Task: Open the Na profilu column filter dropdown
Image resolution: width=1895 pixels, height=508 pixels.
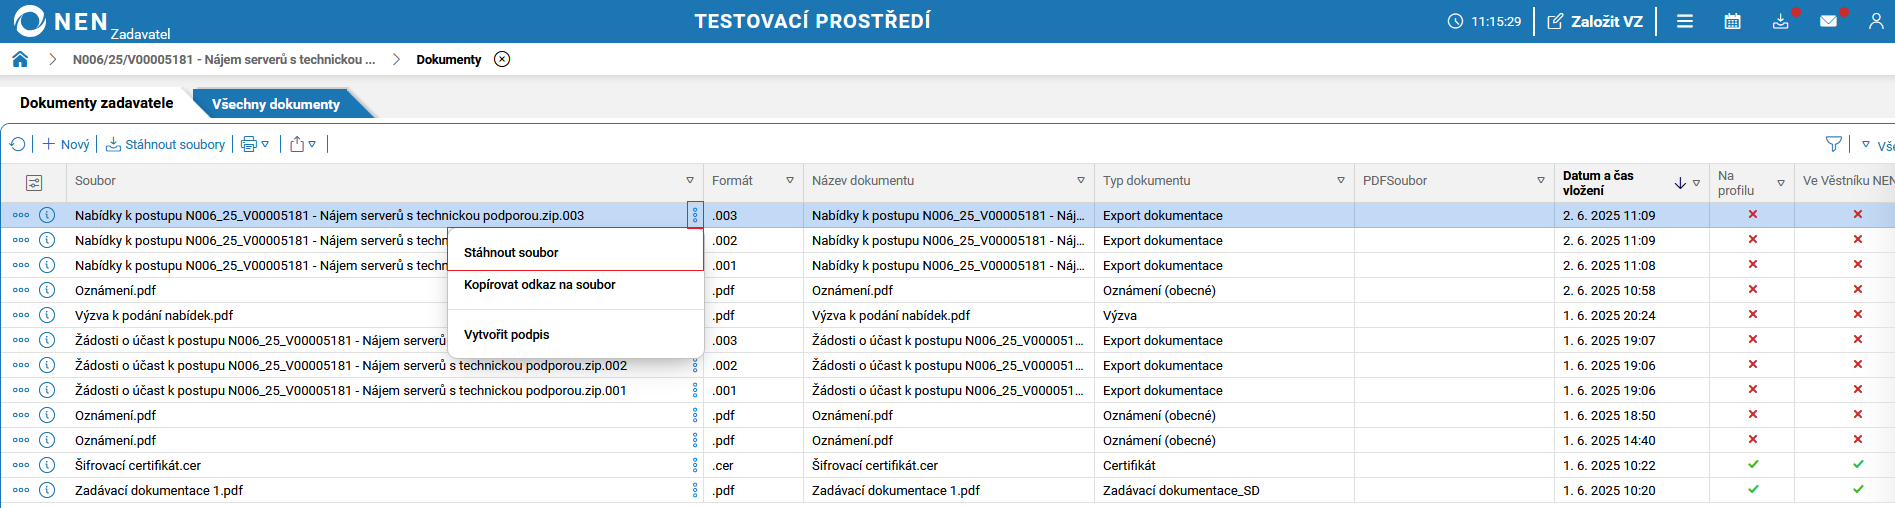Action: click(1781, 183)
